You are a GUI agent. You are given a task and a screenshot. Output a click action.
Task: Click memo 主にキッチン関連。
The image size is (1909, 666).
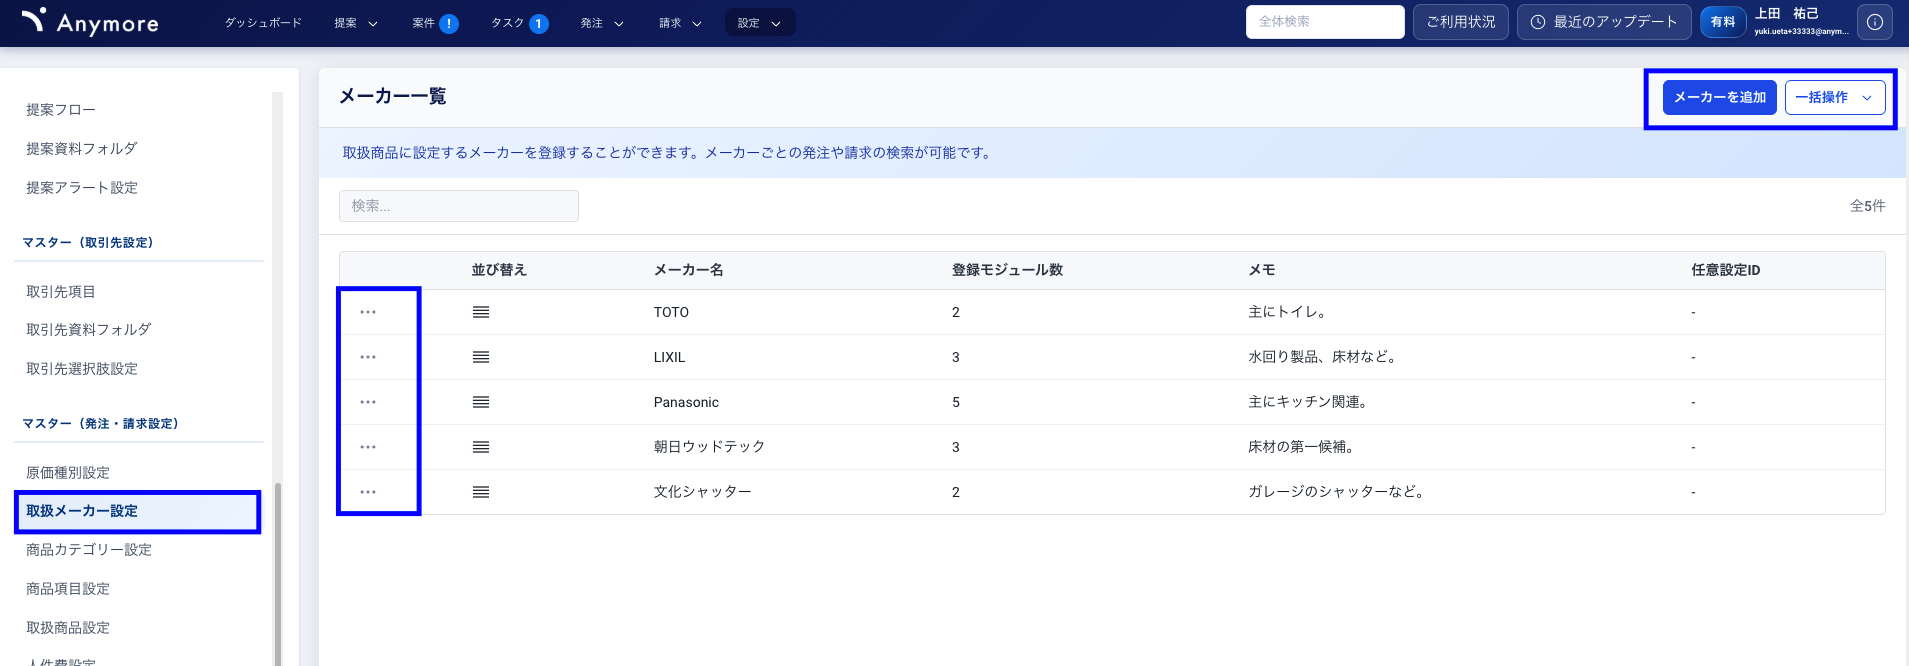[x=1310, y=402]
